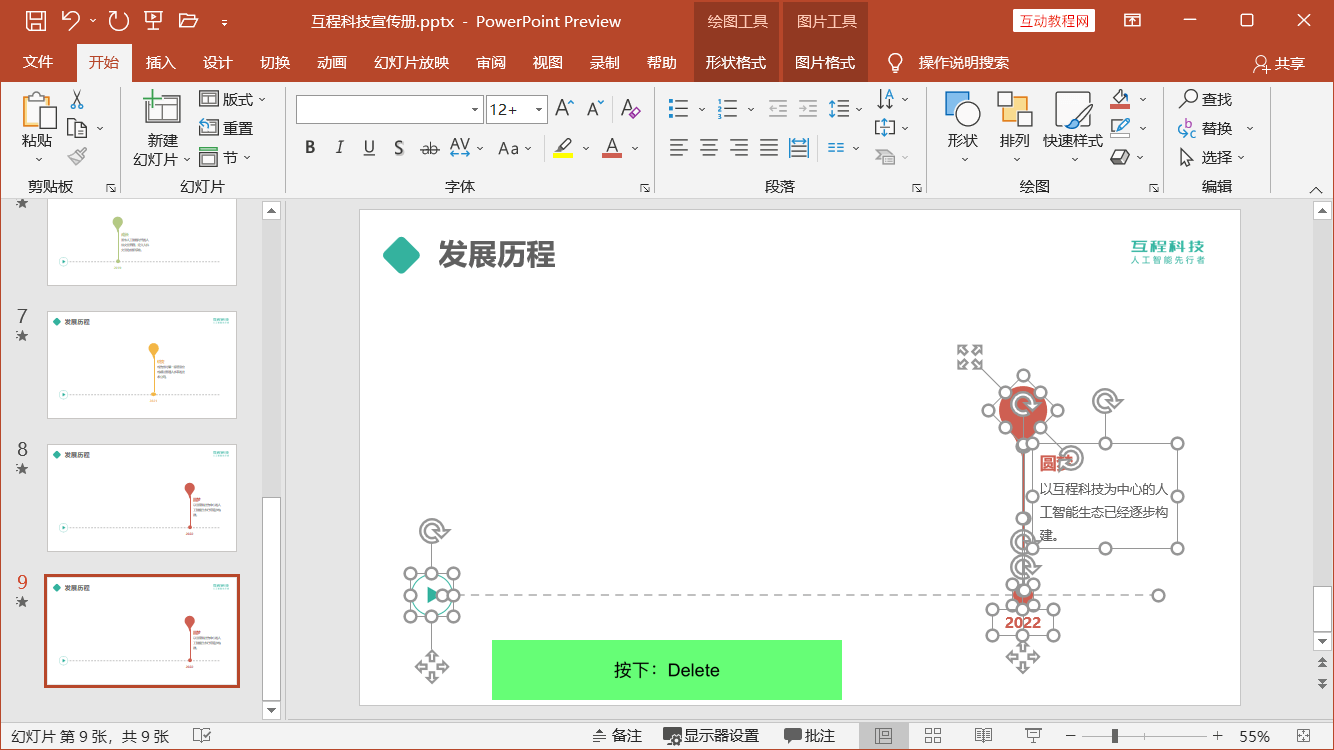Click the 互动教程网 button in title bar
The width and height of the screenshot is (1334, 750).
1053,21
